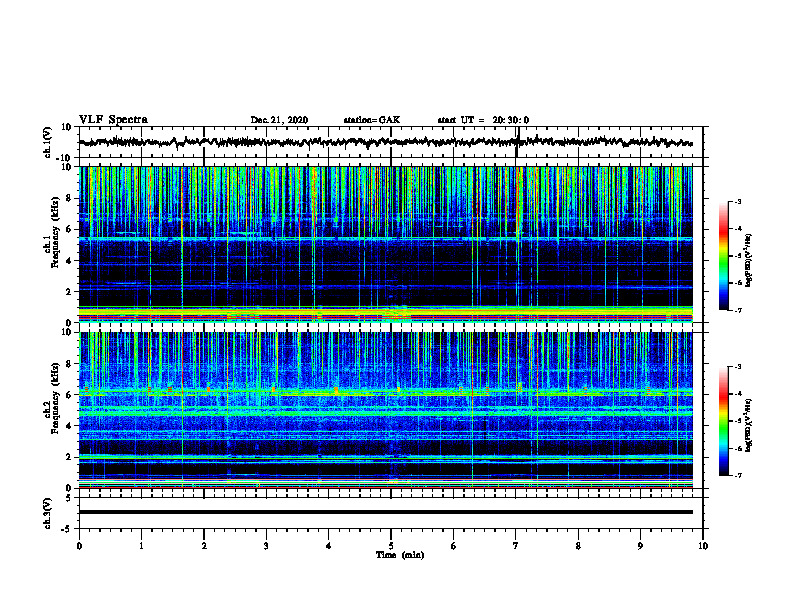Click the "VLF Spectra" title text
792x612 pixels.
click(x=113, y=120)
